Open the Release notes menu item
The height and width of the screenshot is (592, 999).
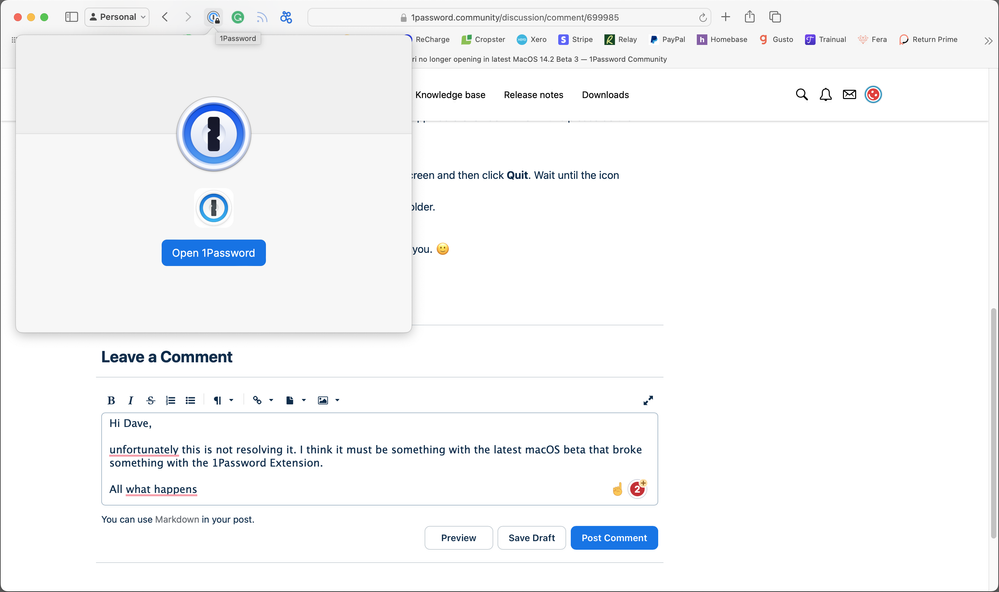[x=533, y=95]
